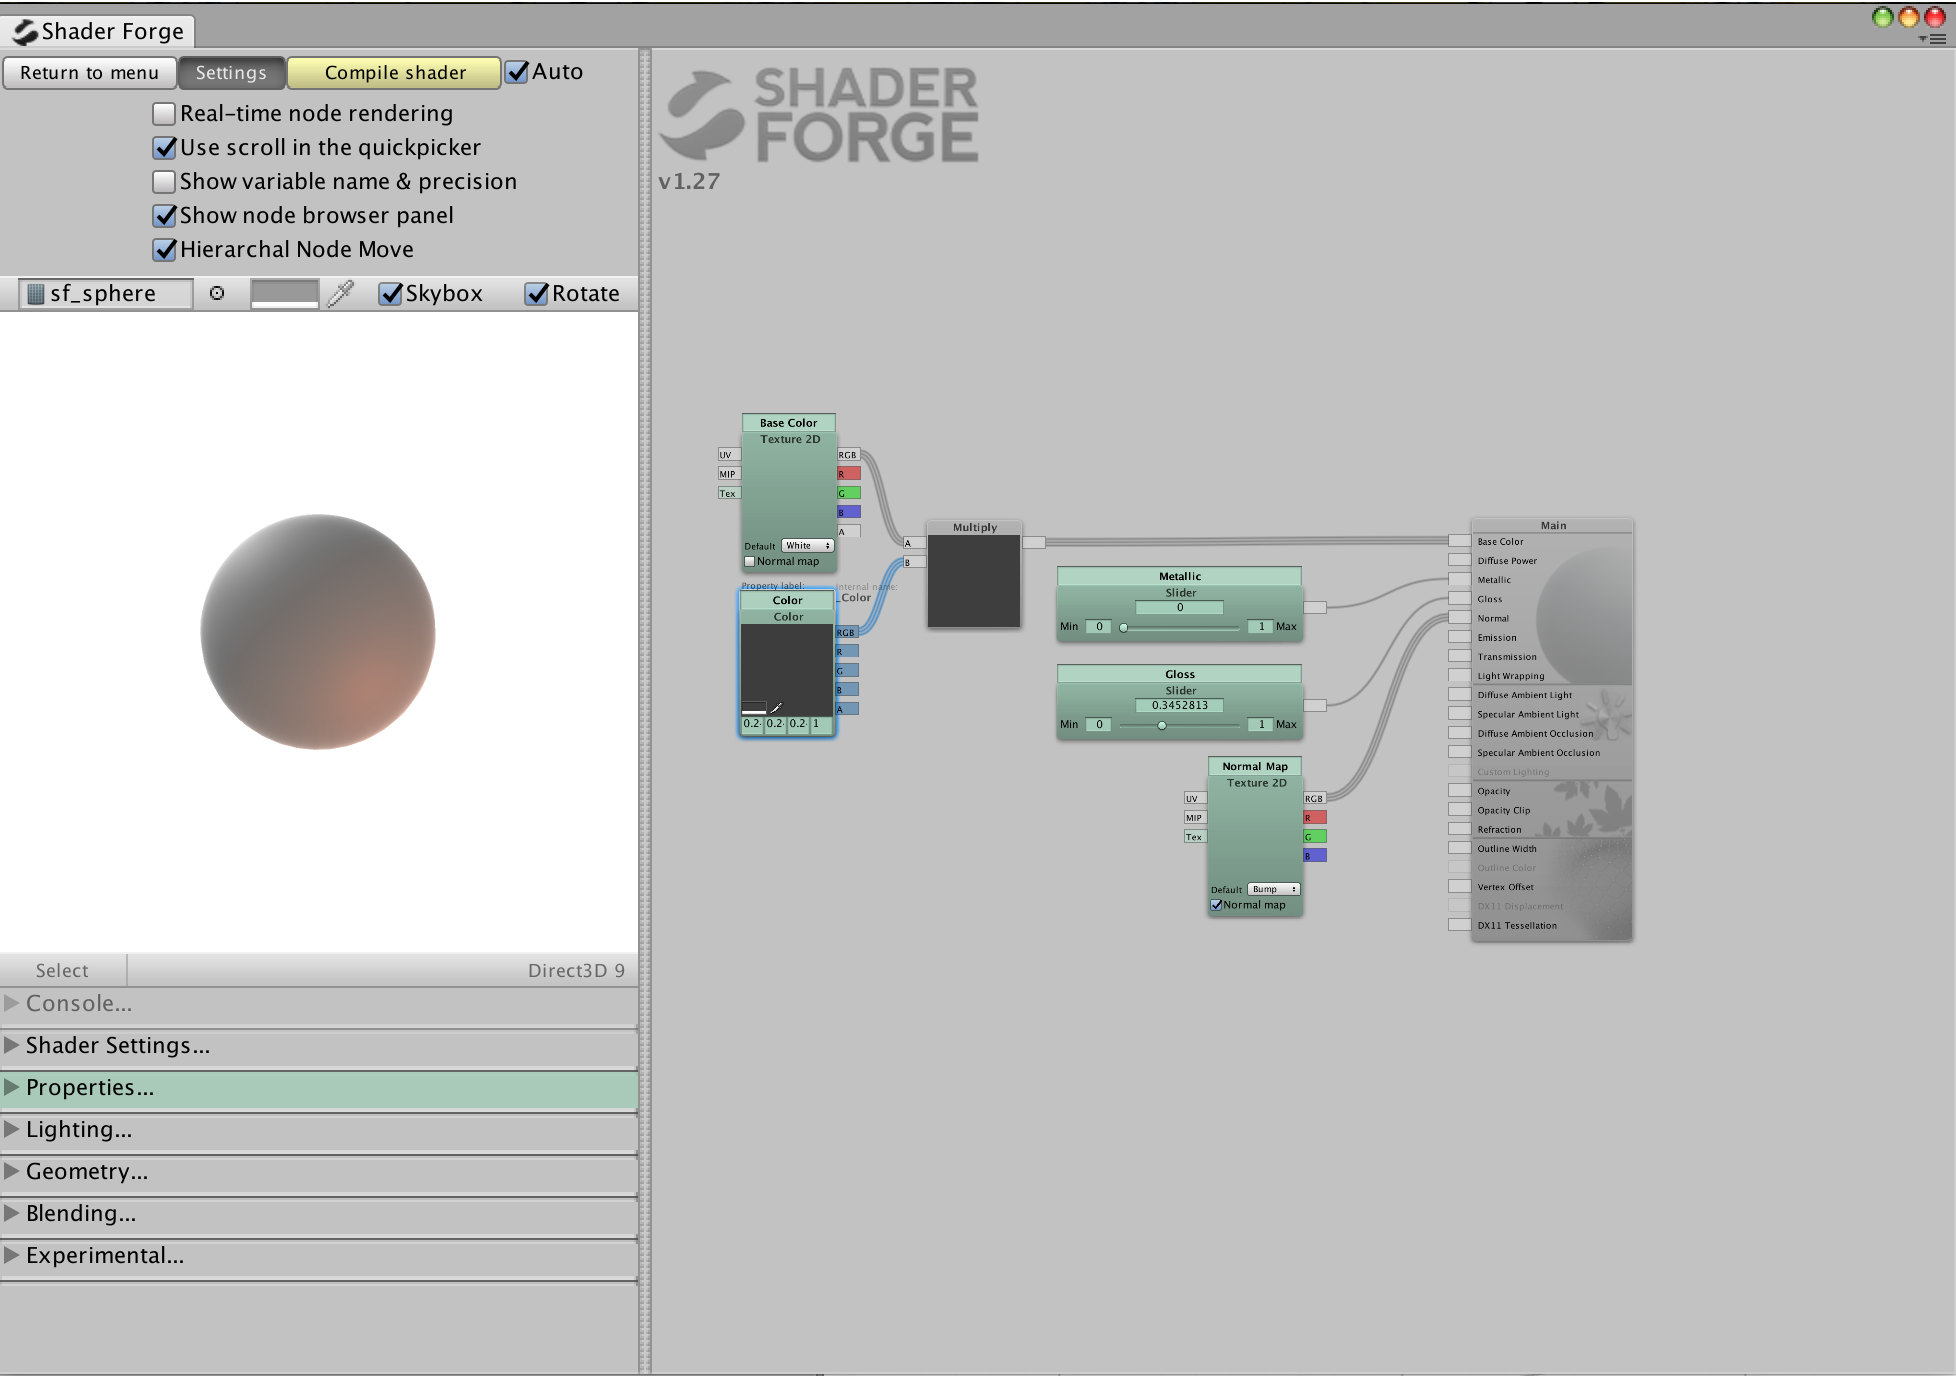Disable Use scroll in the quickpicker
1956x1376 pixels.
(x=164, y=147)
